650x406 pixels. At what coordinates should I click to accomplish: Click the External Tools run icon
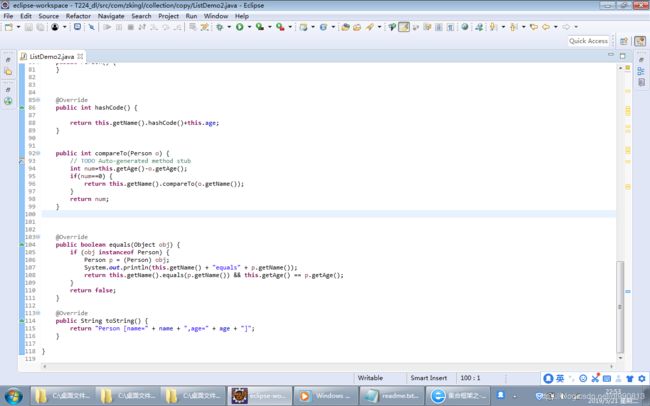[280, 27]
